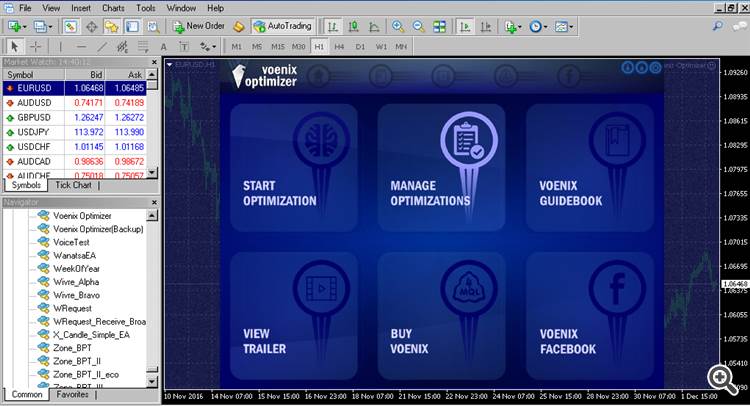Open the profiles dropdown icon
Image resolution: width=750 pixels, height=406 pixels.
click(42, 26)
